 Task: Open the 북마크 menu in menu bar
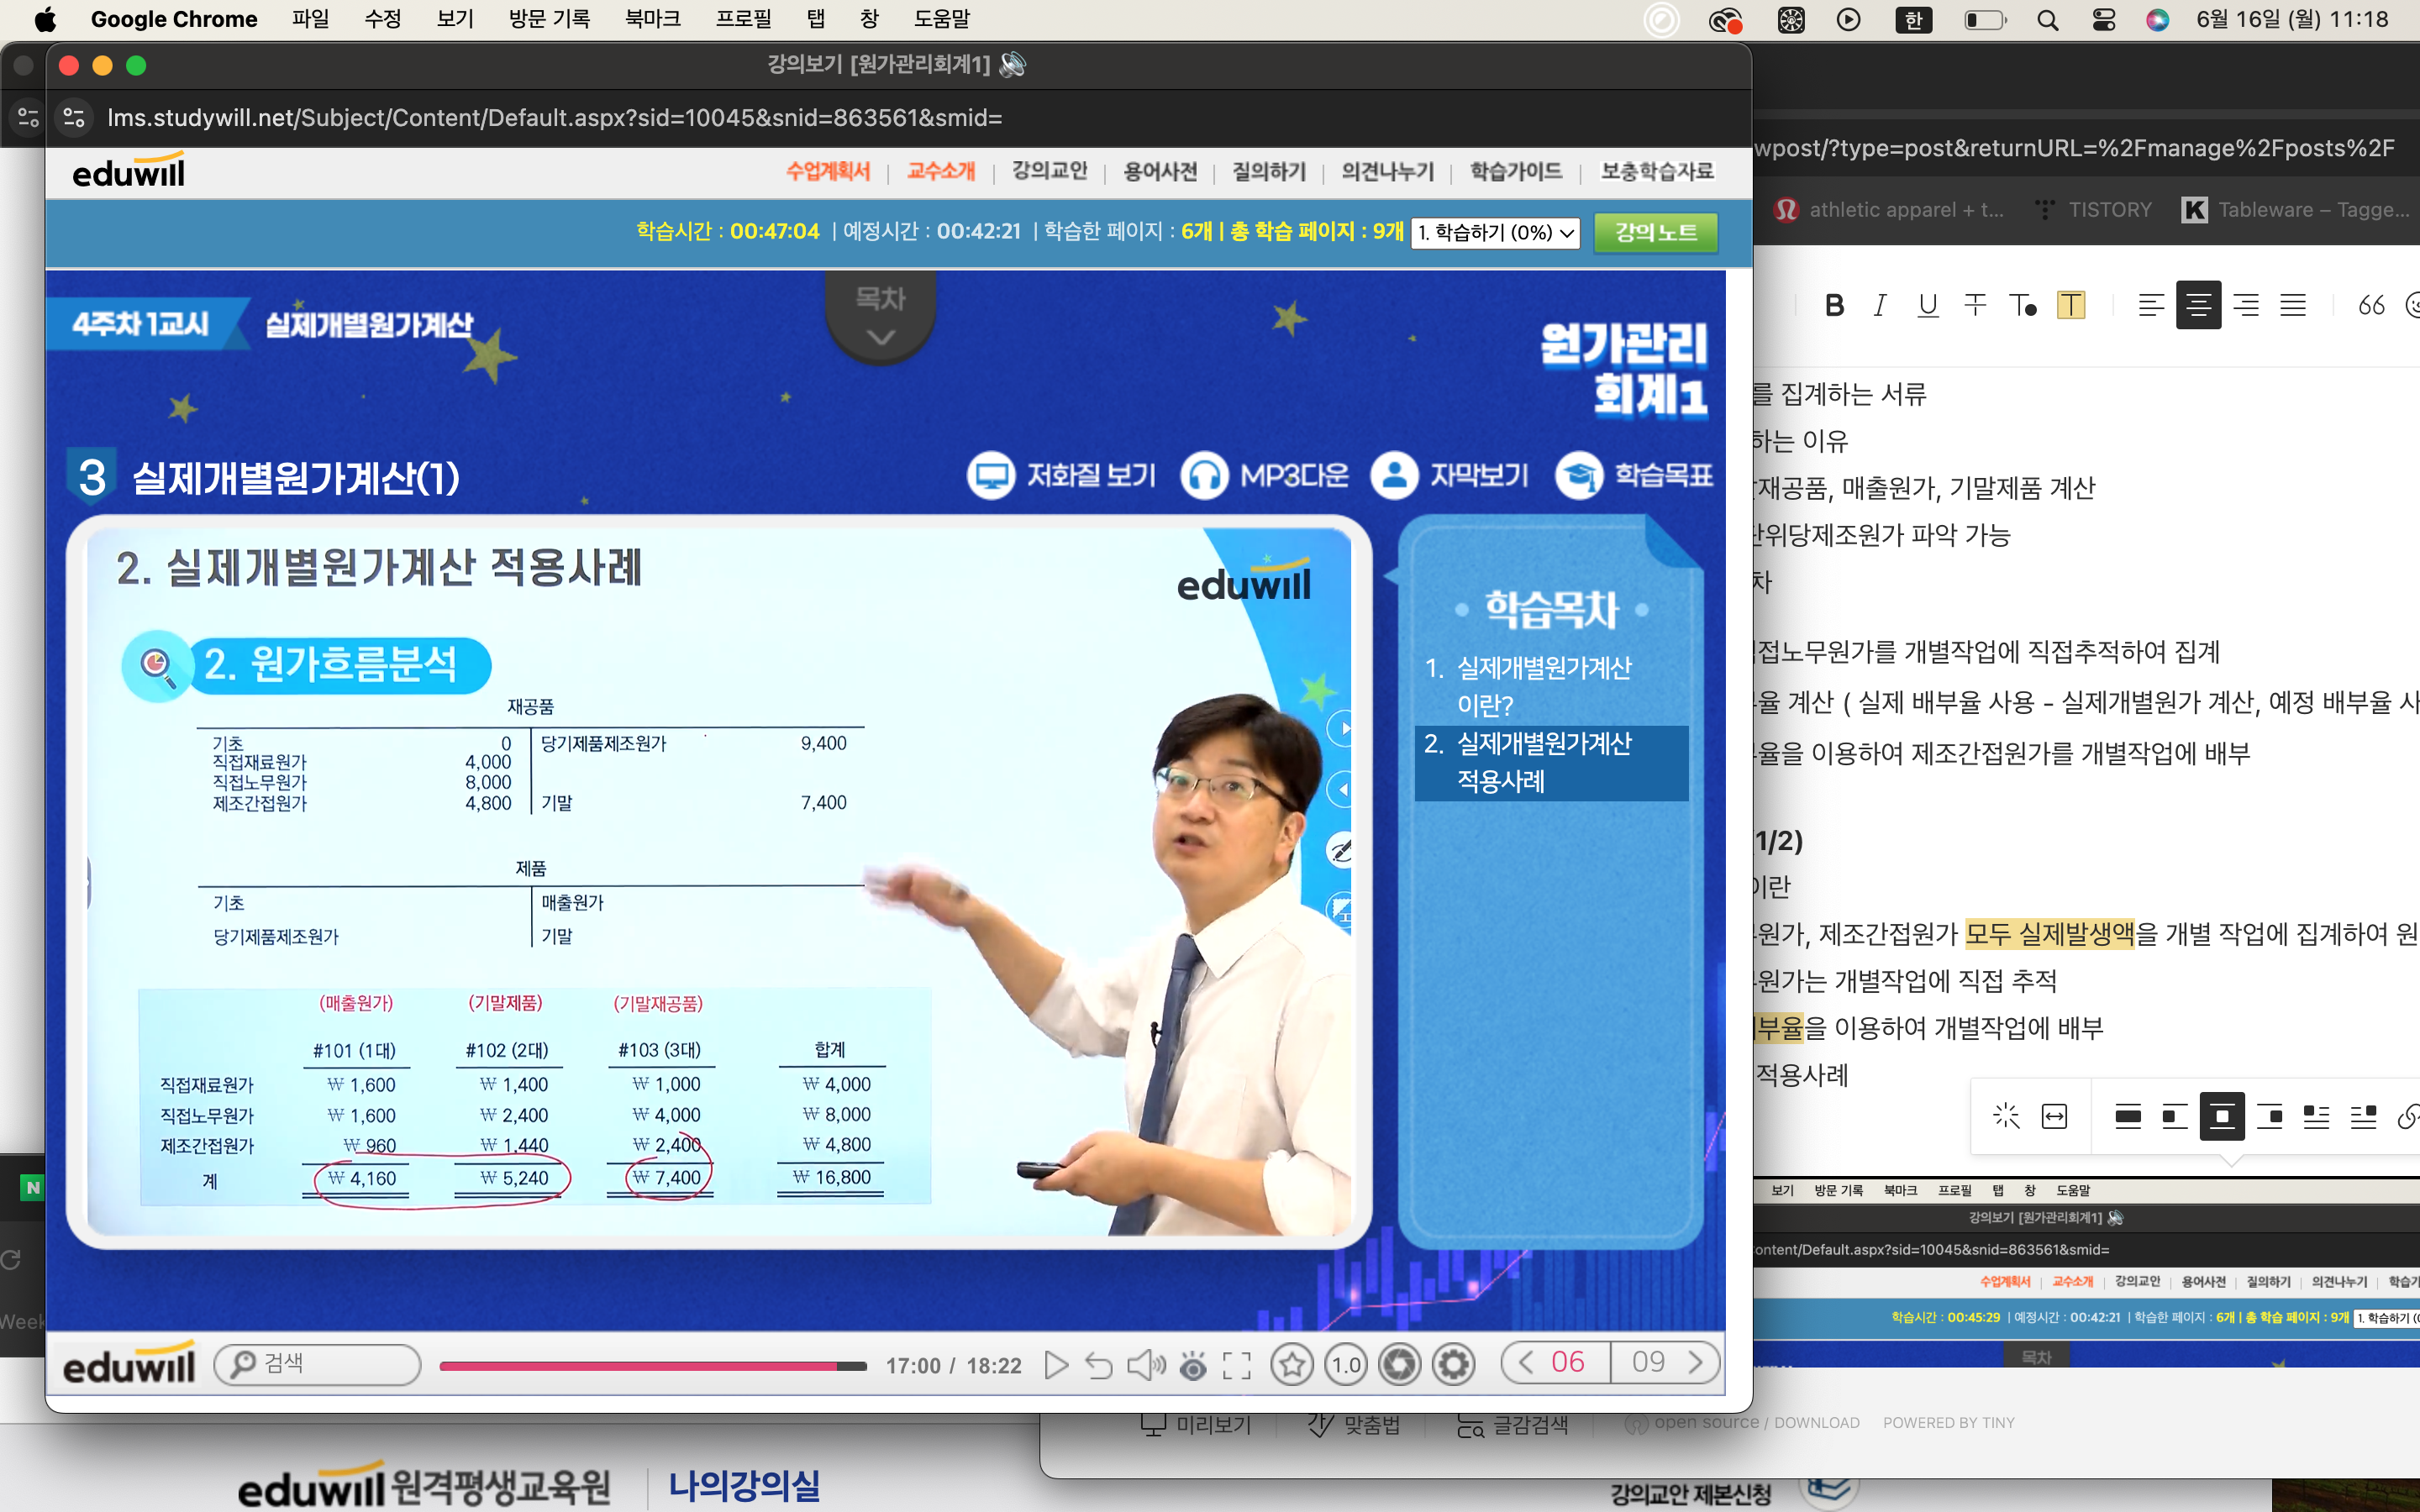click(652, 19)
